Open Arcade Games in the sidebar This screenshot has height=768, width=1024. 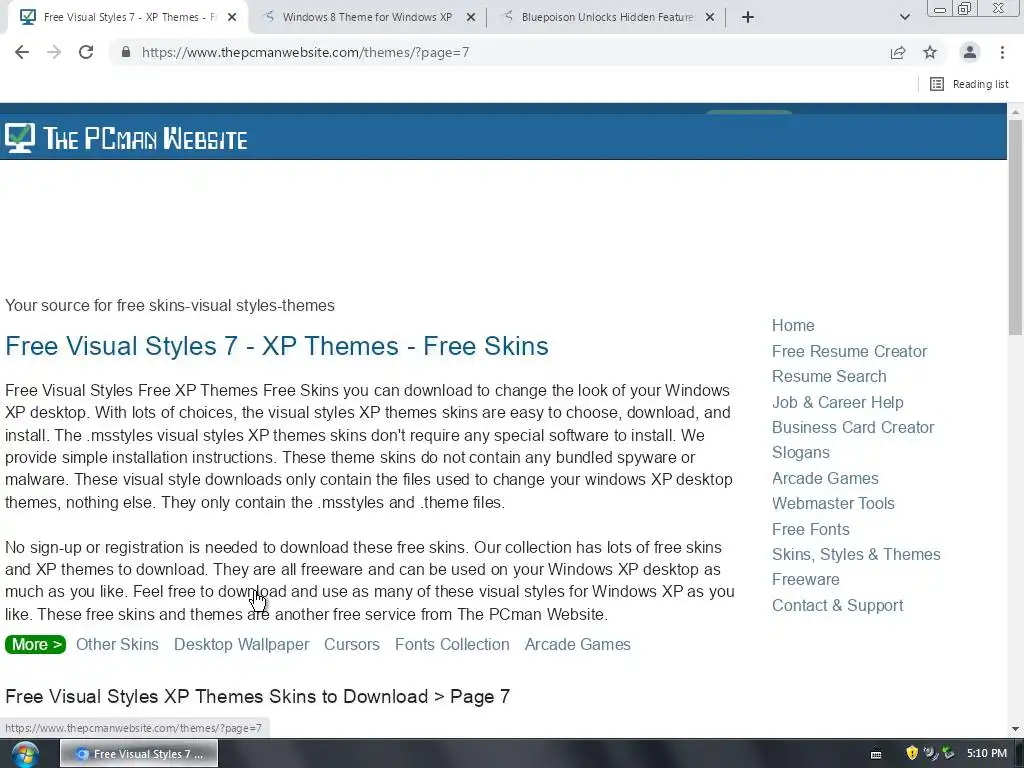pyautogui.click(x=825, y=478)
